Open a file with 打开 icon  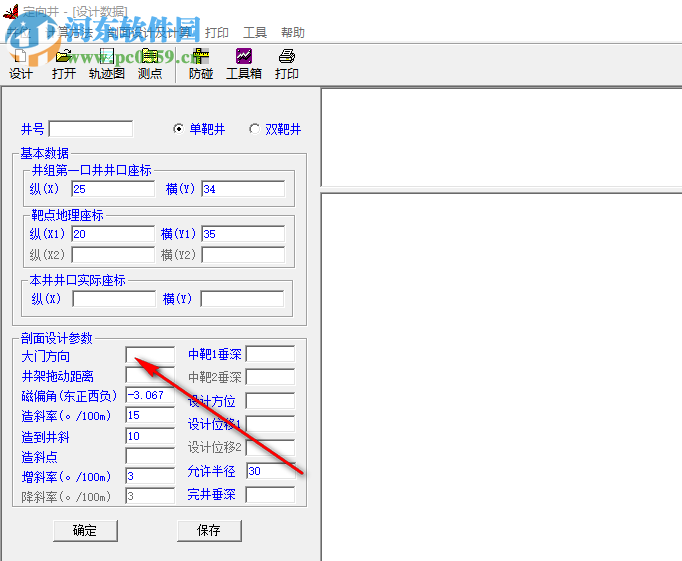coord(64,64)
